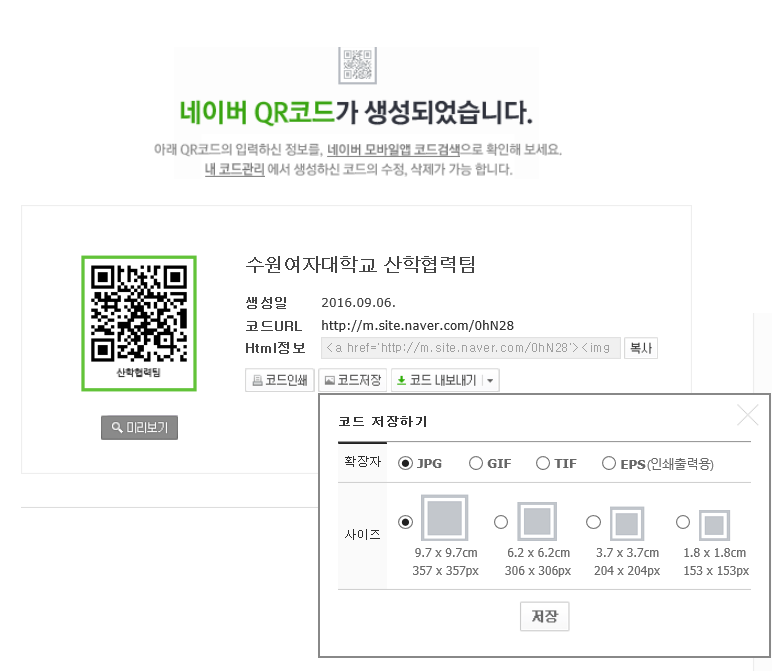Click the green-bordered QR code image
The width and height of the screenshot is (779, 671).
pos(138,322)
